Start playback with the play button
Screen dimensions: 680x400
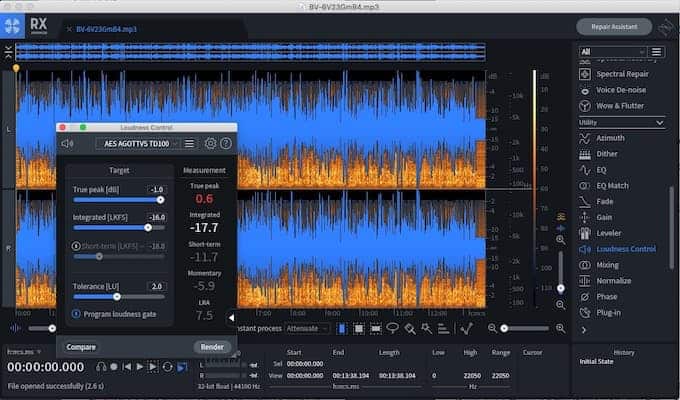[x=140, y=367]
